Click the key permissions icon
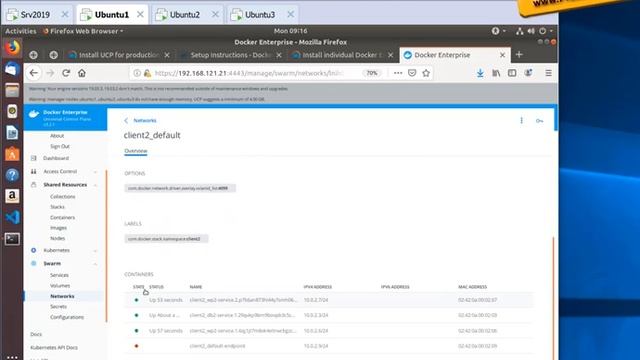 [x=539, y=121]
